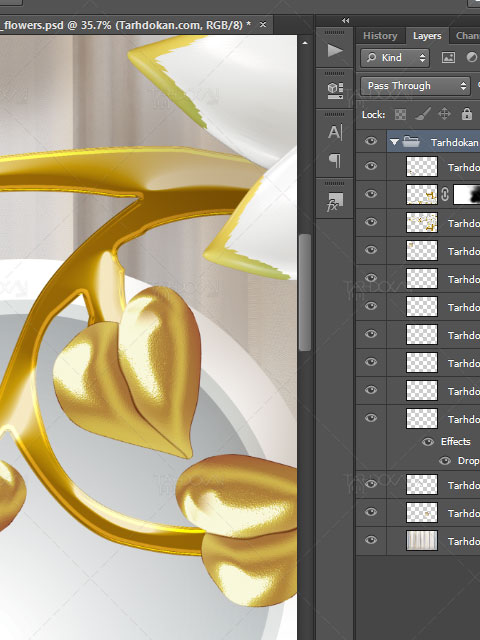Lock all with the padlock icon
Screen dimensions: 480x640
click(x=467, y=114)
